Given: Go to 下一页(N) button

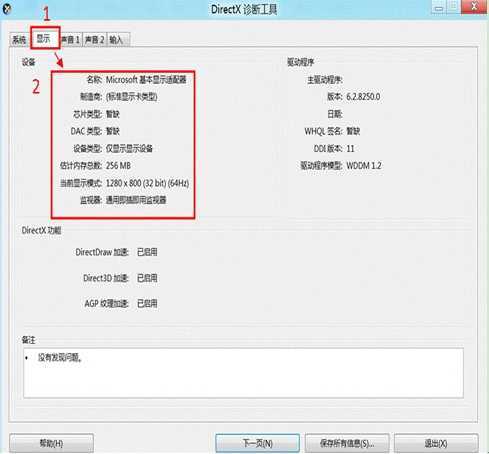Looking at the screenshot, I should 257,443.
